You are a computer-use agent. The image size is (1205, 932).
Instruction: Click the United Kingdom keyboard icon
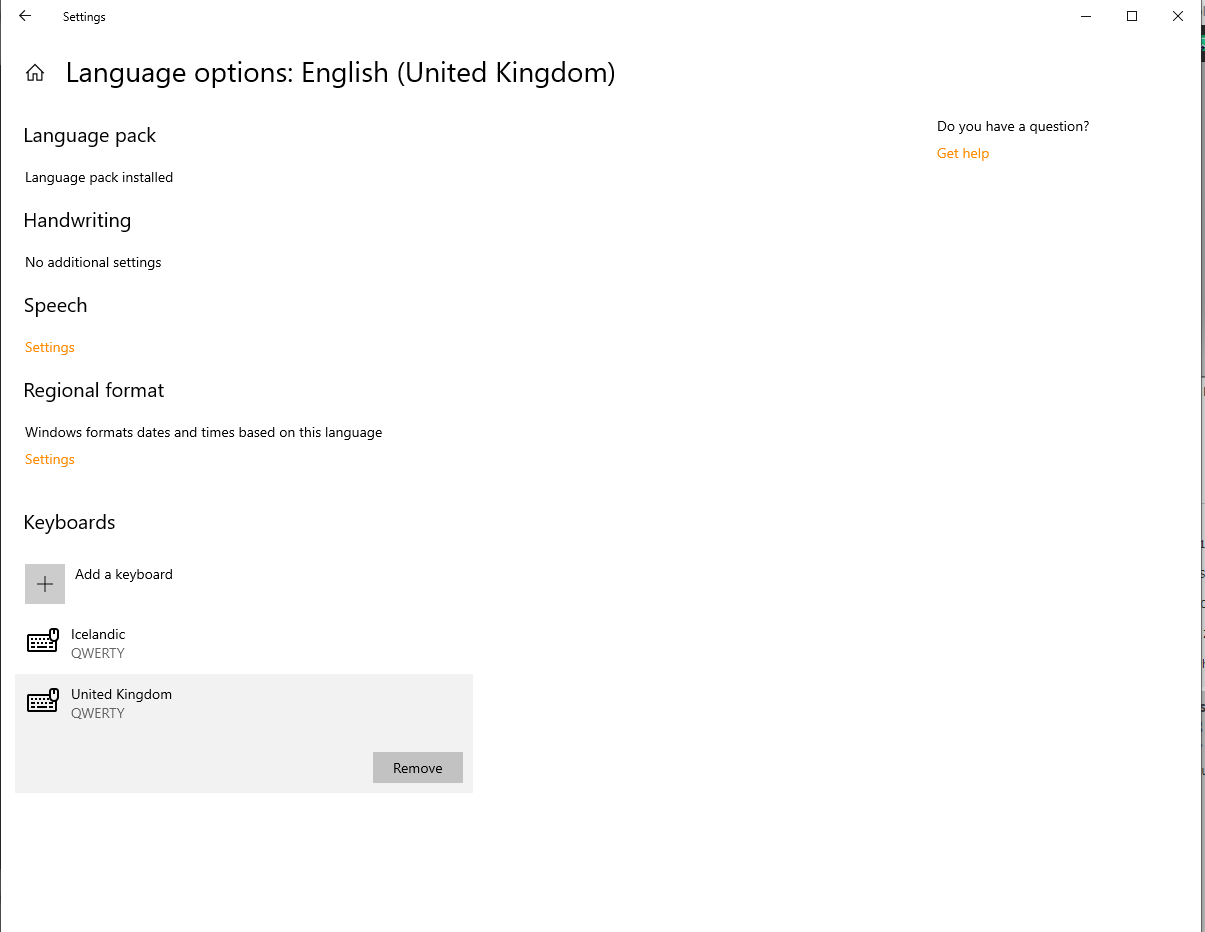click(43, 701)
